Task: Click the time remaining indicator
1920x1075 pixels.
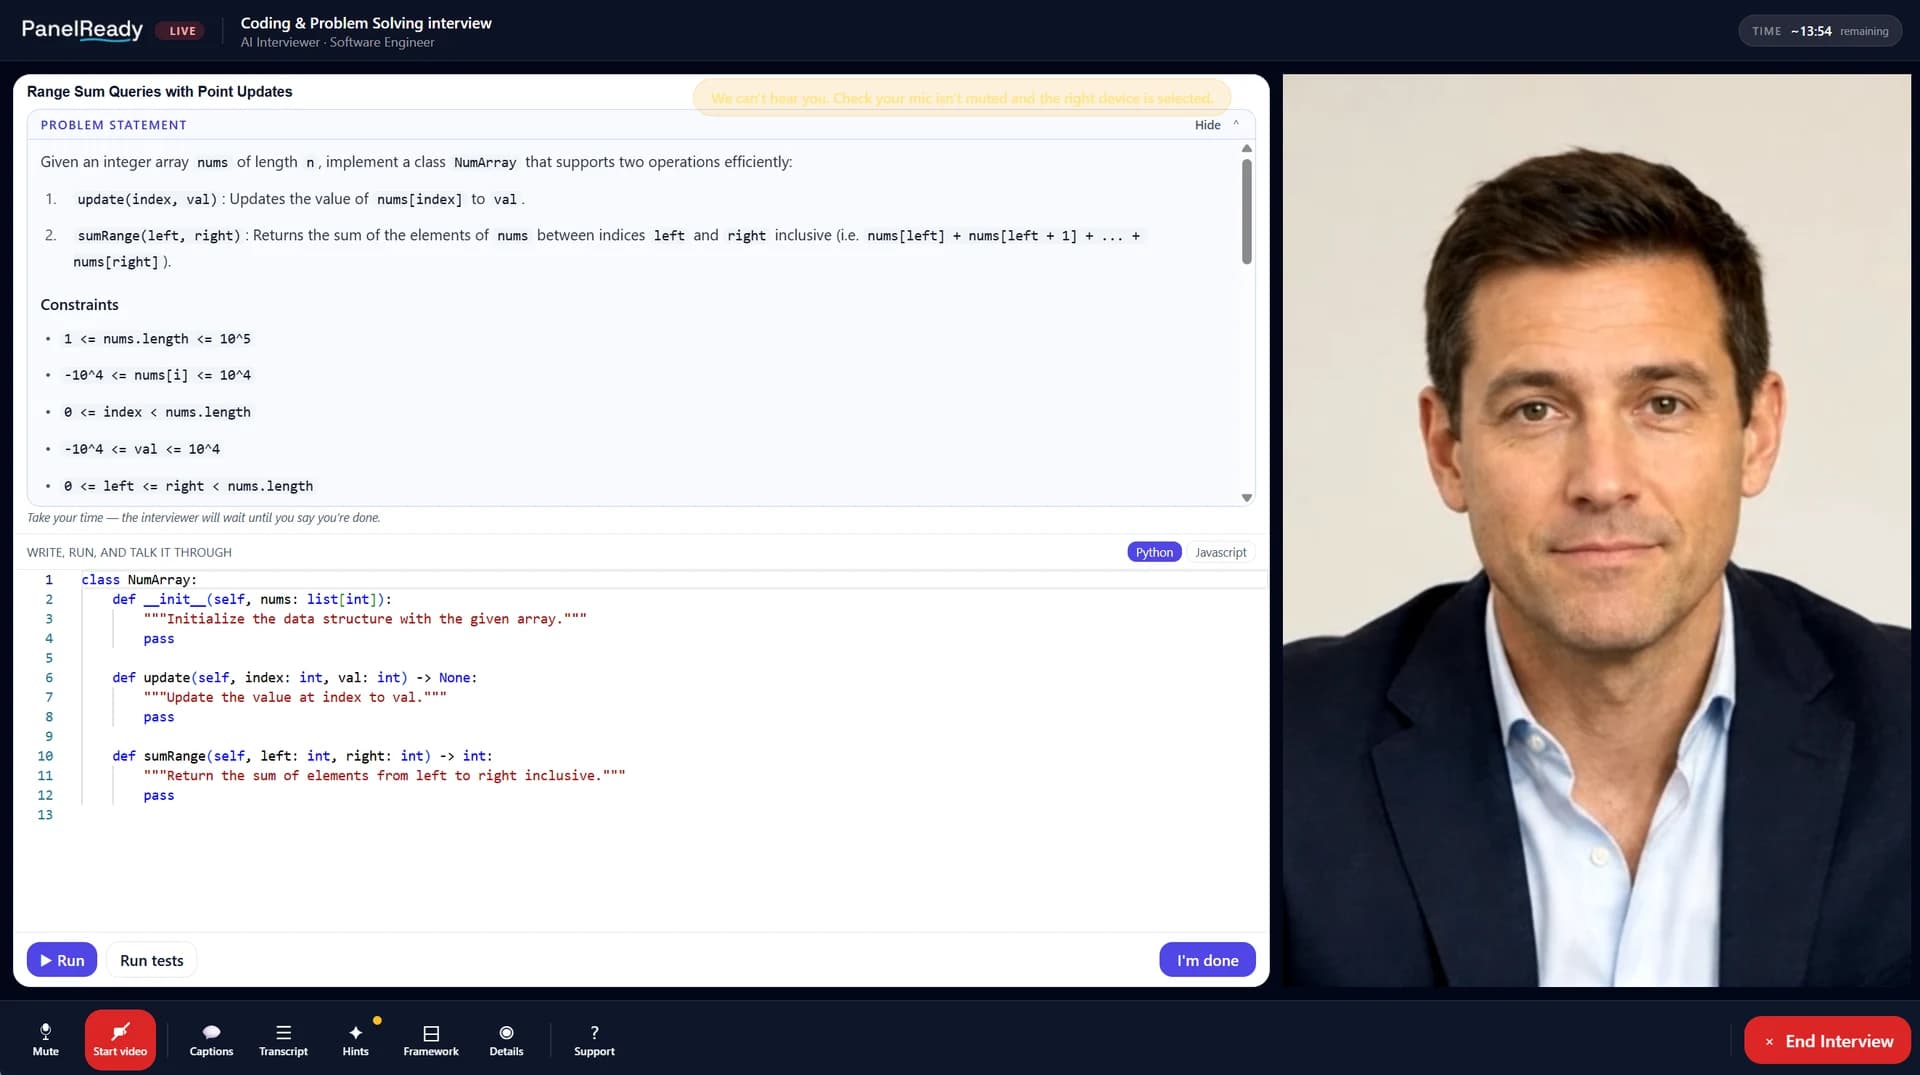Action: pyautogui.click(x=1820, y=31)
